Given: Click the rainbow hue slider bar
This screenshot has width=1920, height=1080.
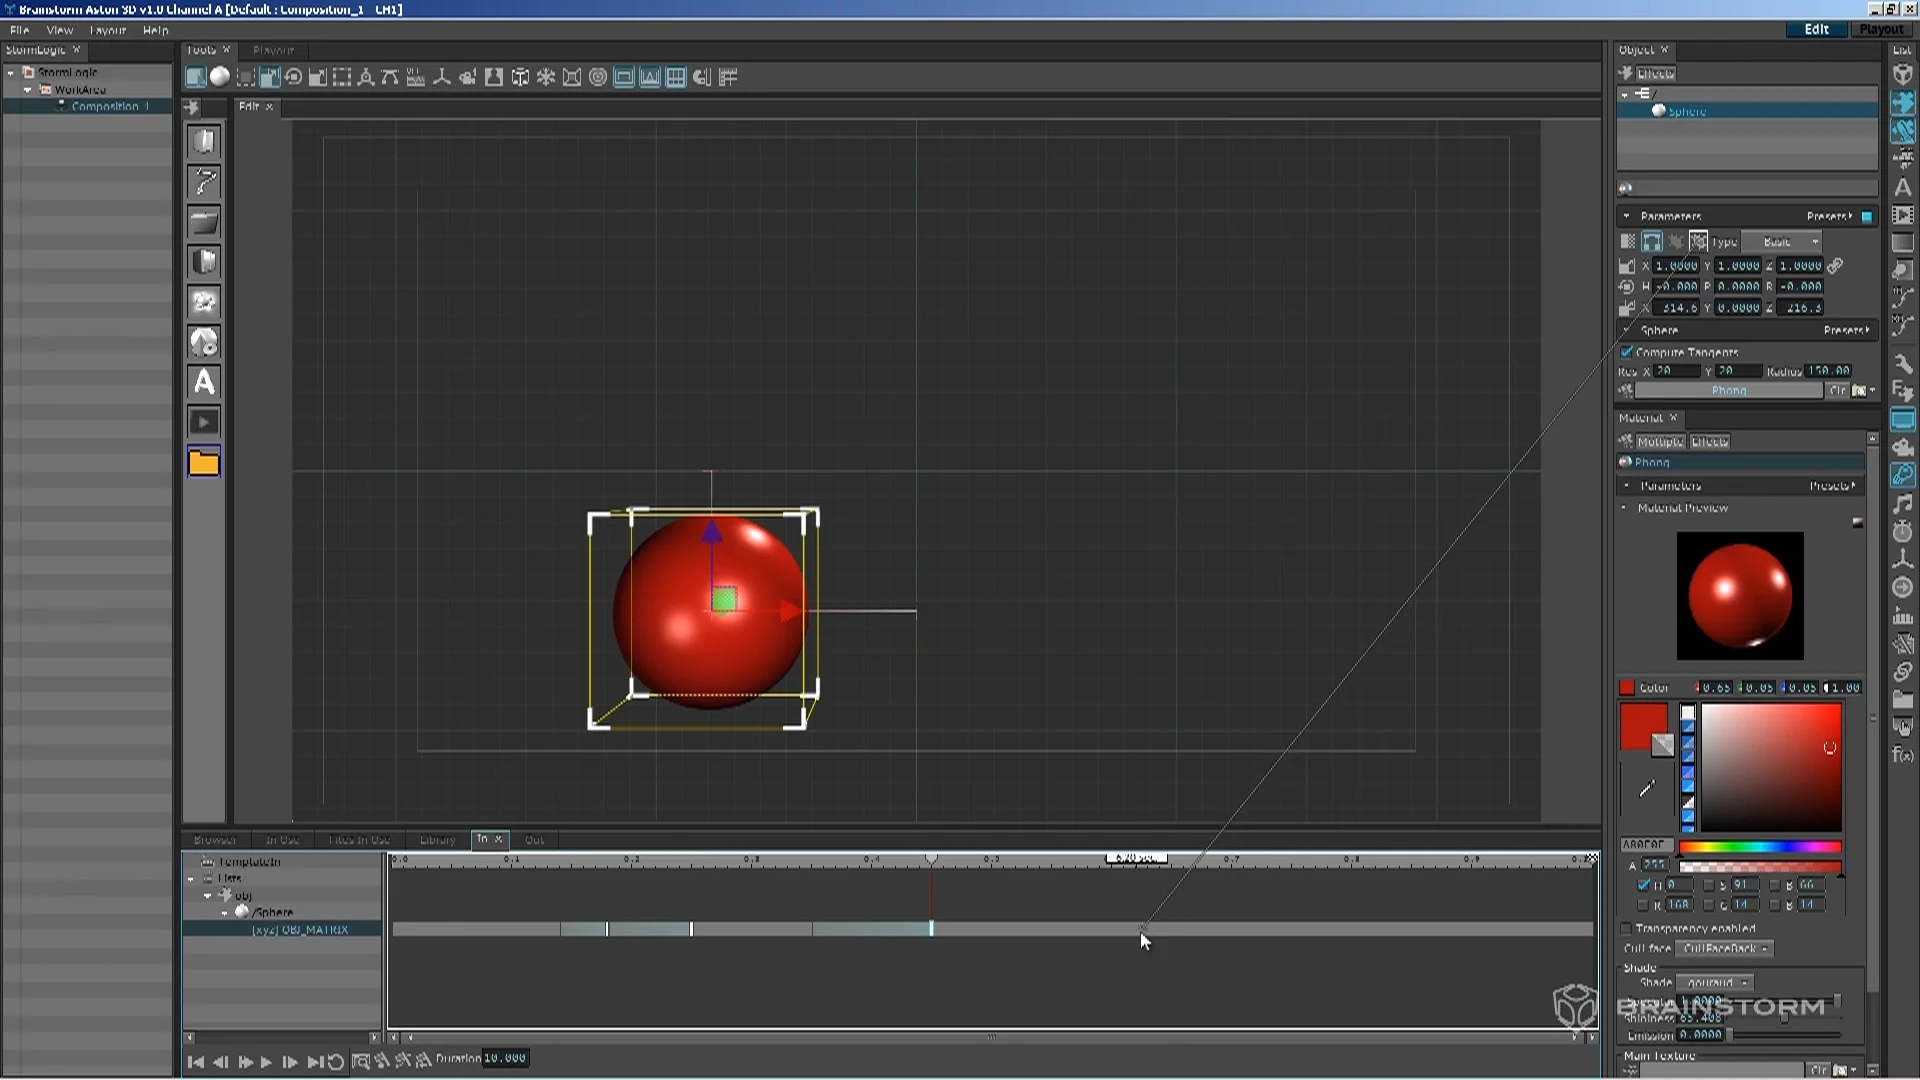Looking at the screenshot, I should click(1760, 847).
